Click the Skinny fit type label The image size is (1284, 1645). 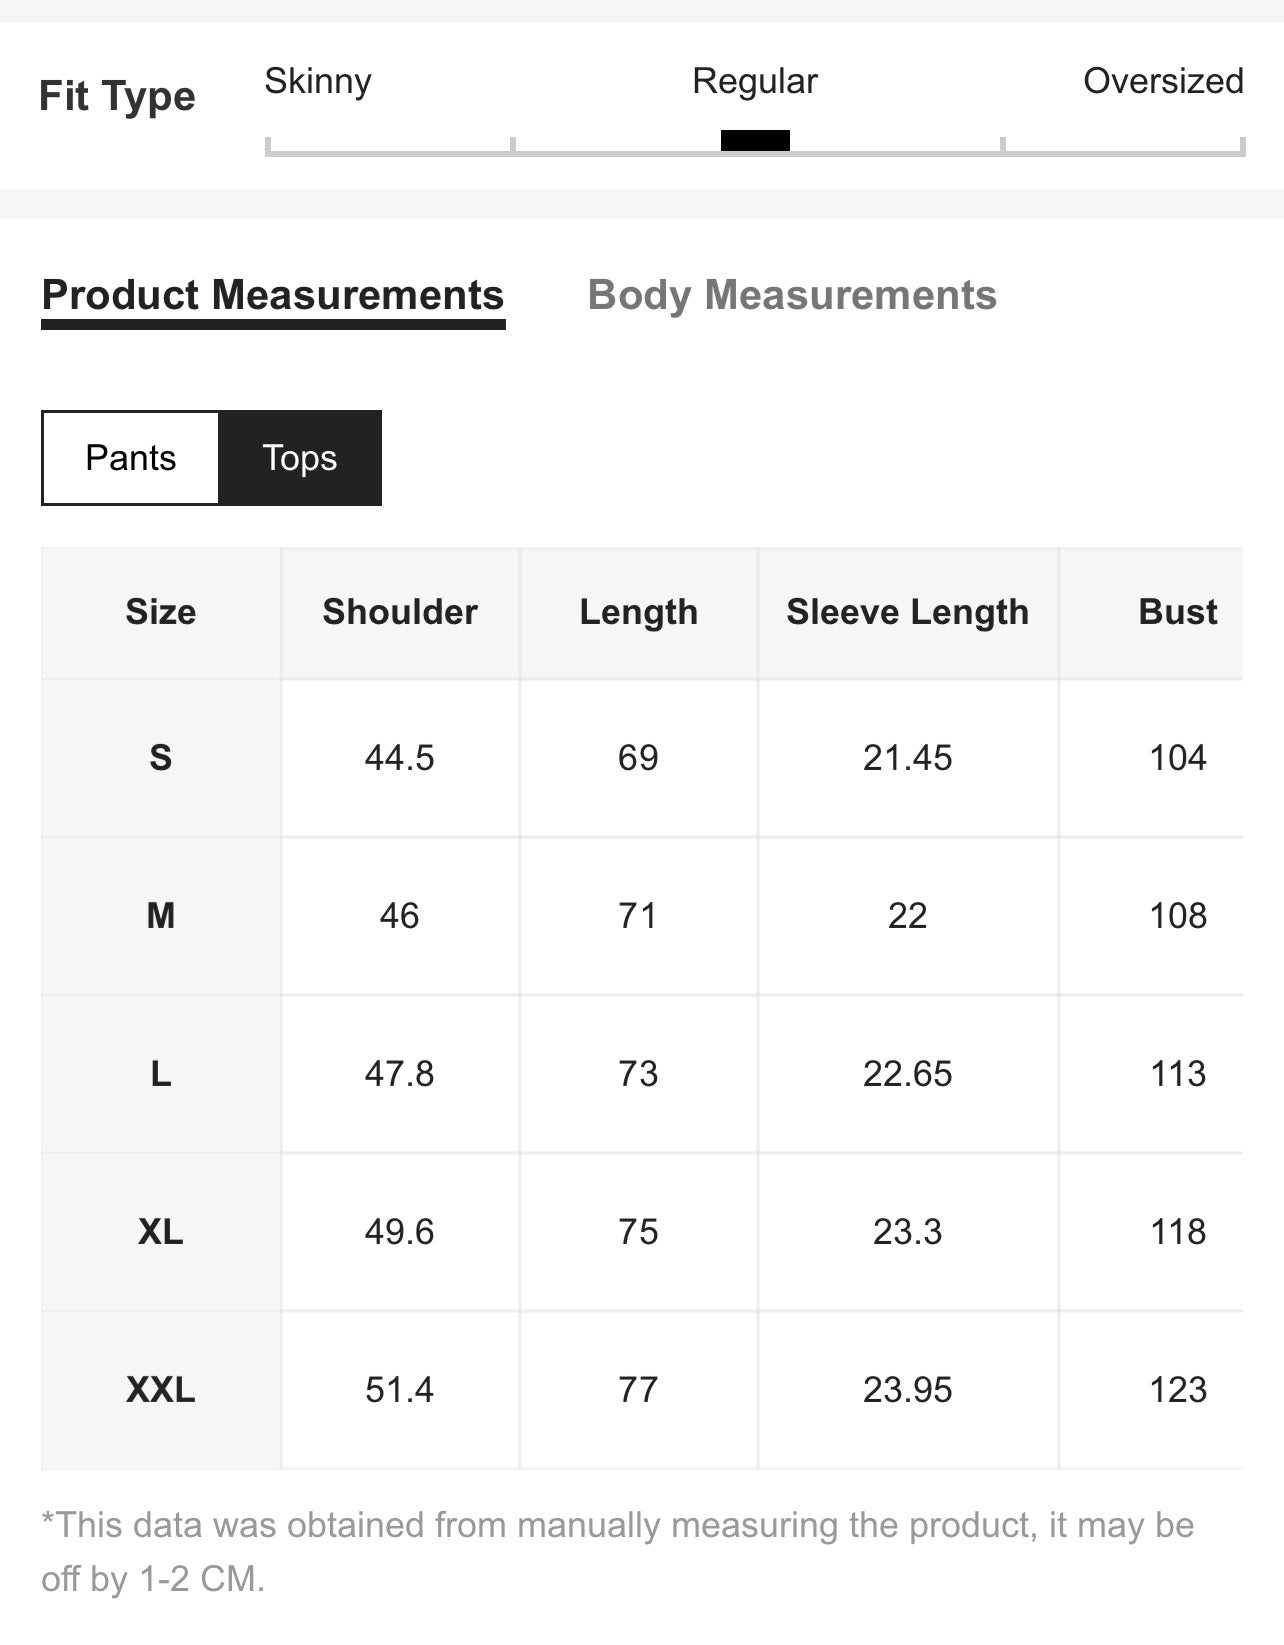[318, 81]
